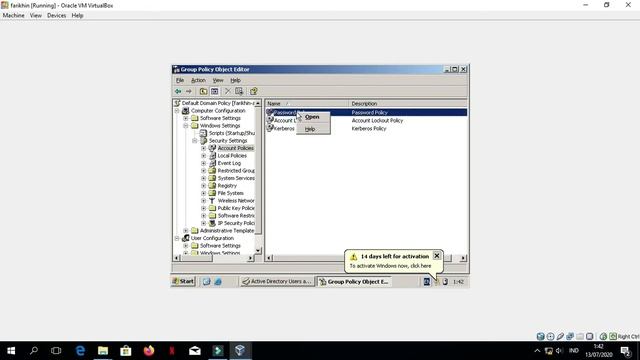Open Firefox from host taskbar
640x360 pixels.
click(149, 351)
